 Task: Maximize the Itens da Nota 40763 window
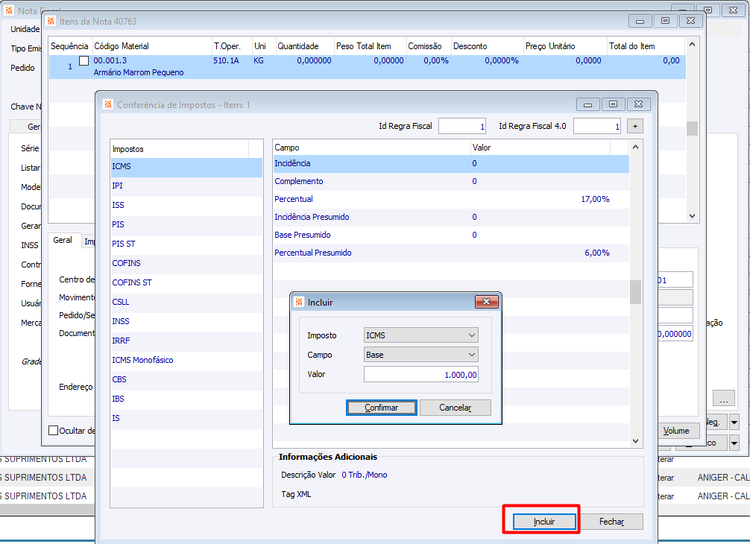[x=665, y=21]
